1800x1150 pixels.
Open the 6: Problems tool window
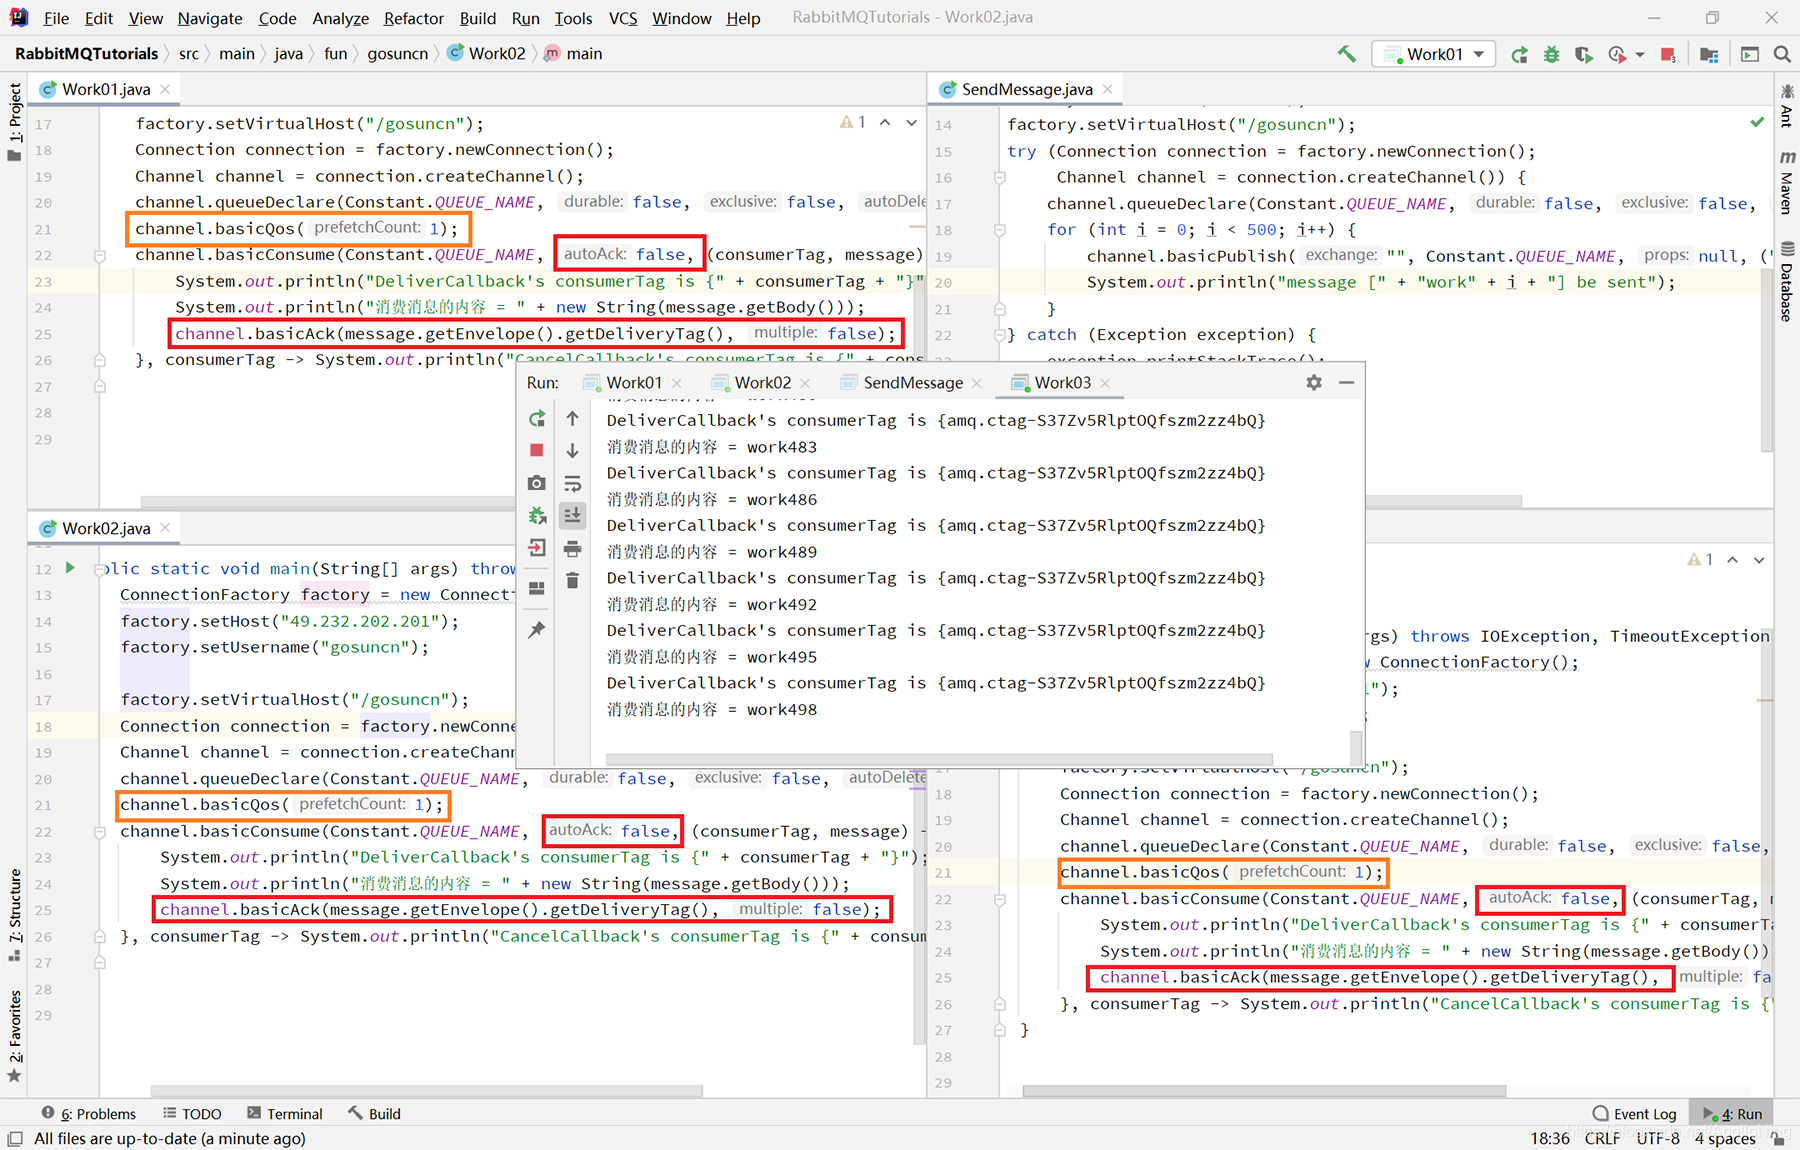[89, 1114]
